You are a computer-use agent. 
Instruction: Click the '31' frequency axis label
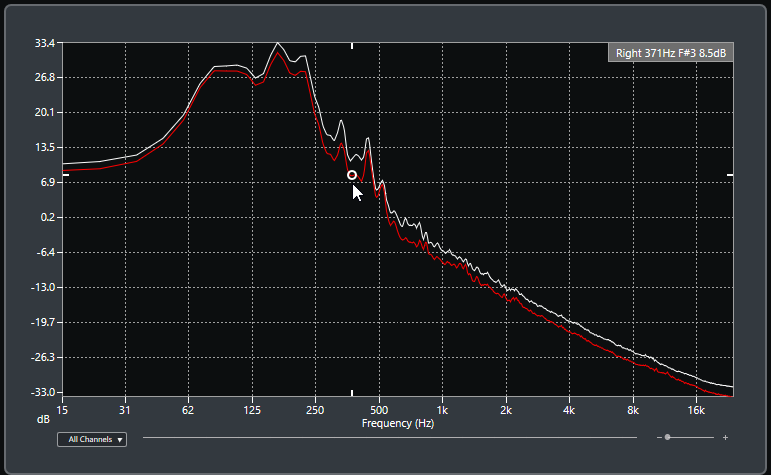click(x=125, y=410)
